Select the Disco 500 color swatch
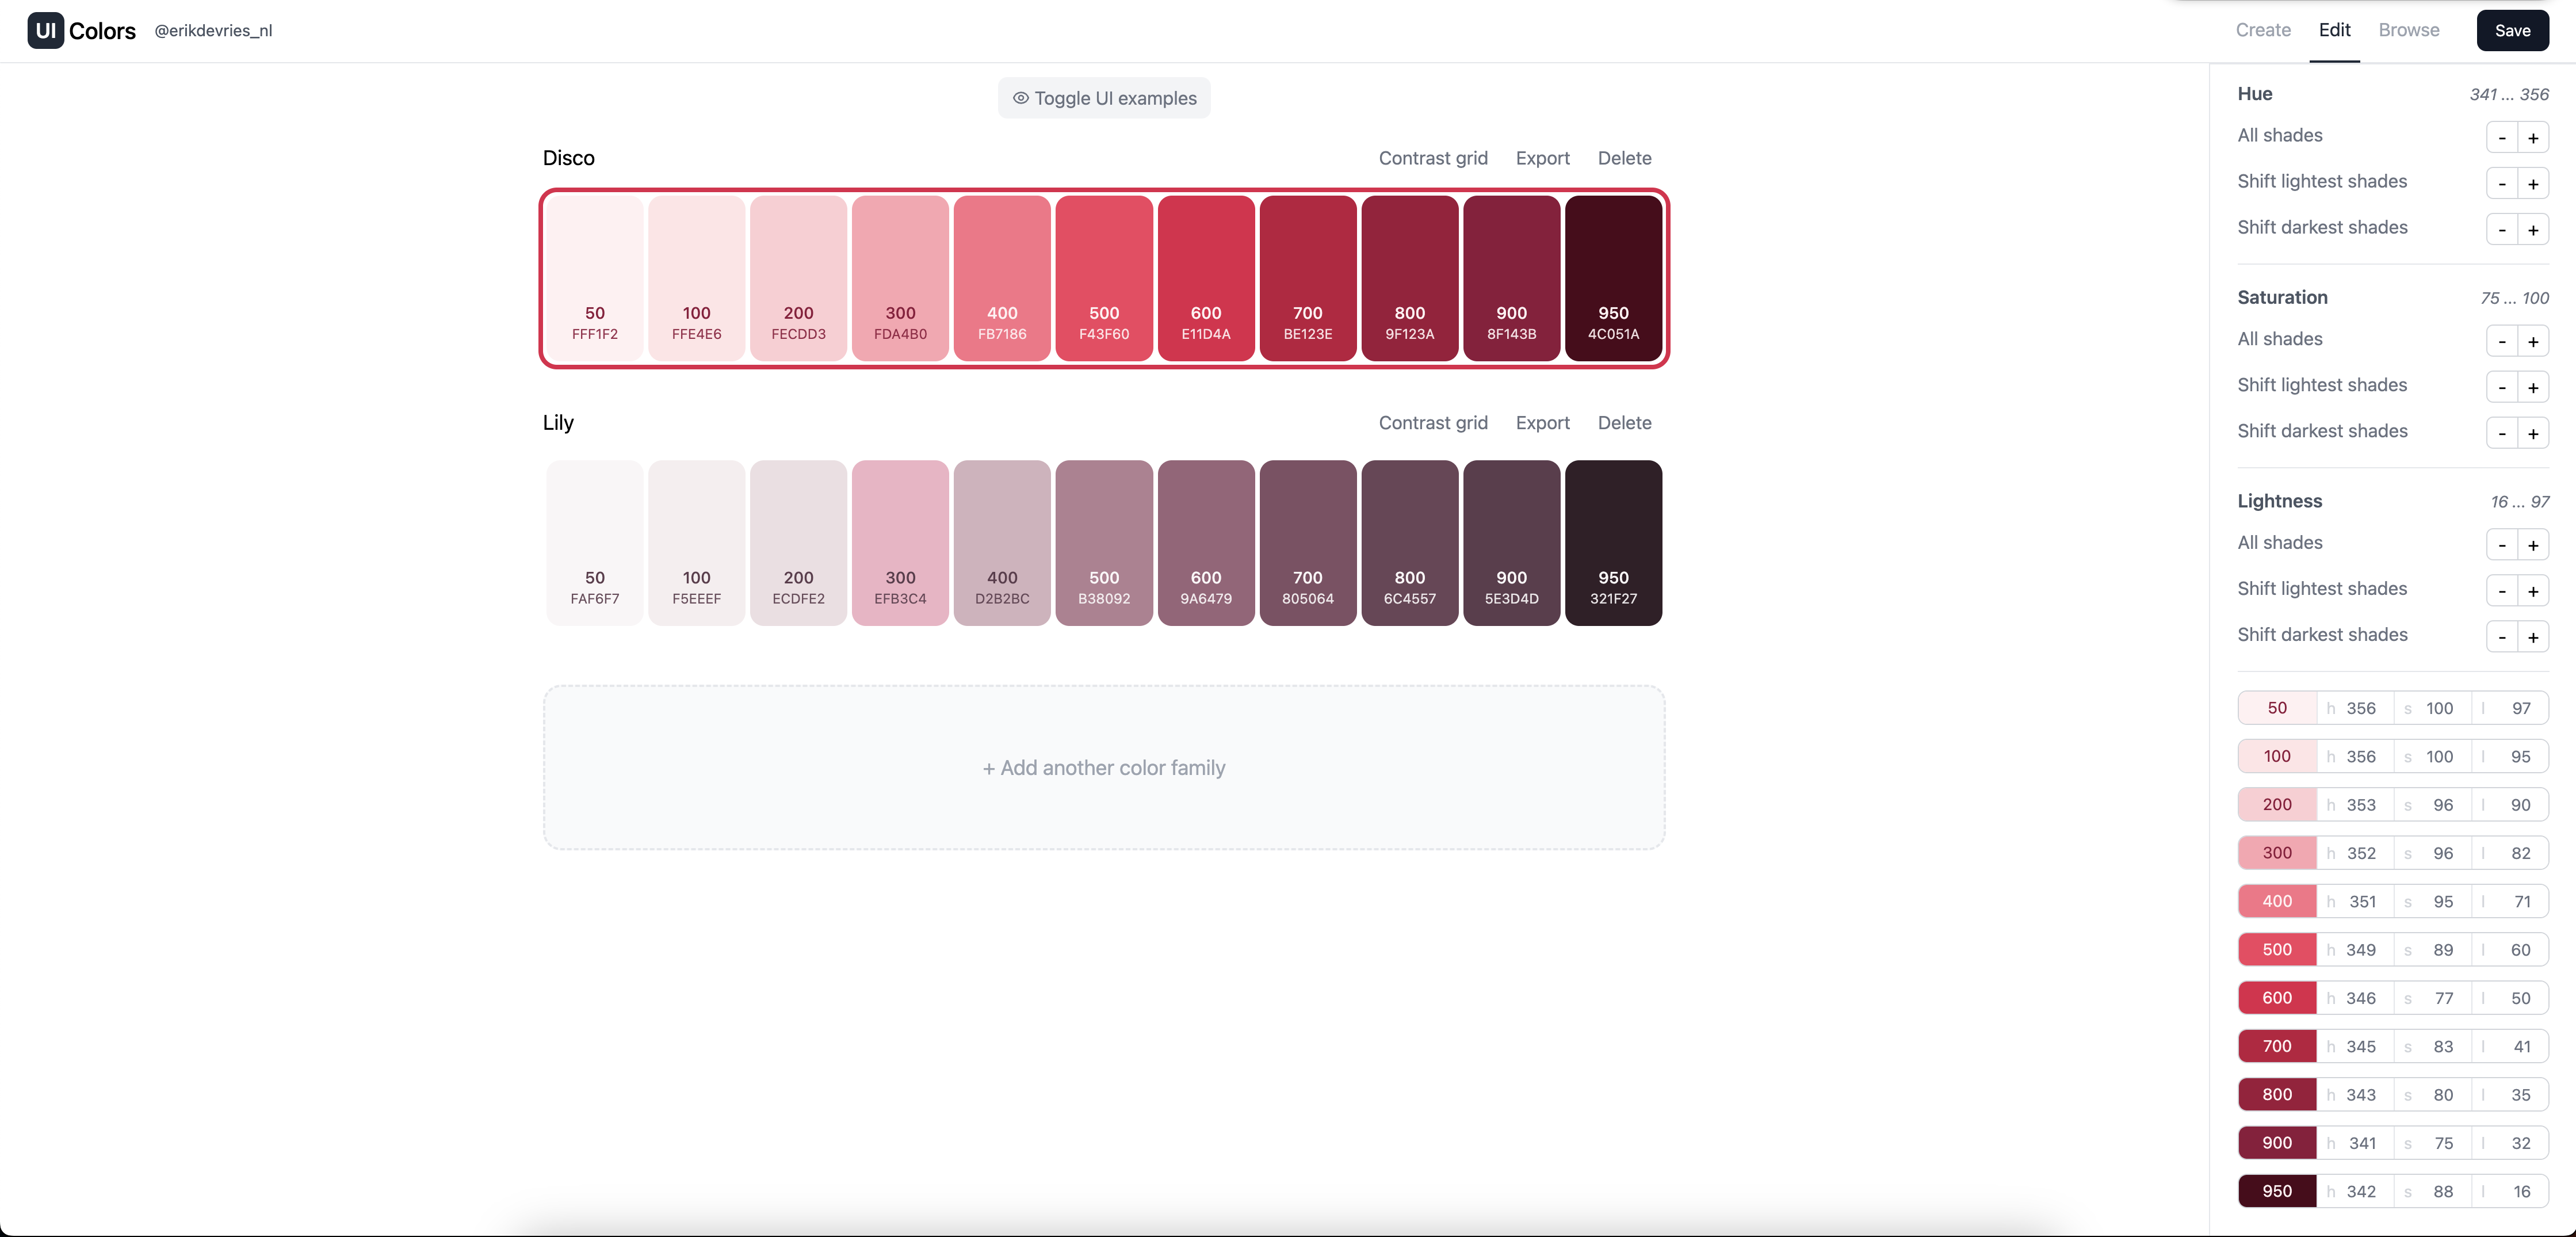 [x=1103, y=278]
